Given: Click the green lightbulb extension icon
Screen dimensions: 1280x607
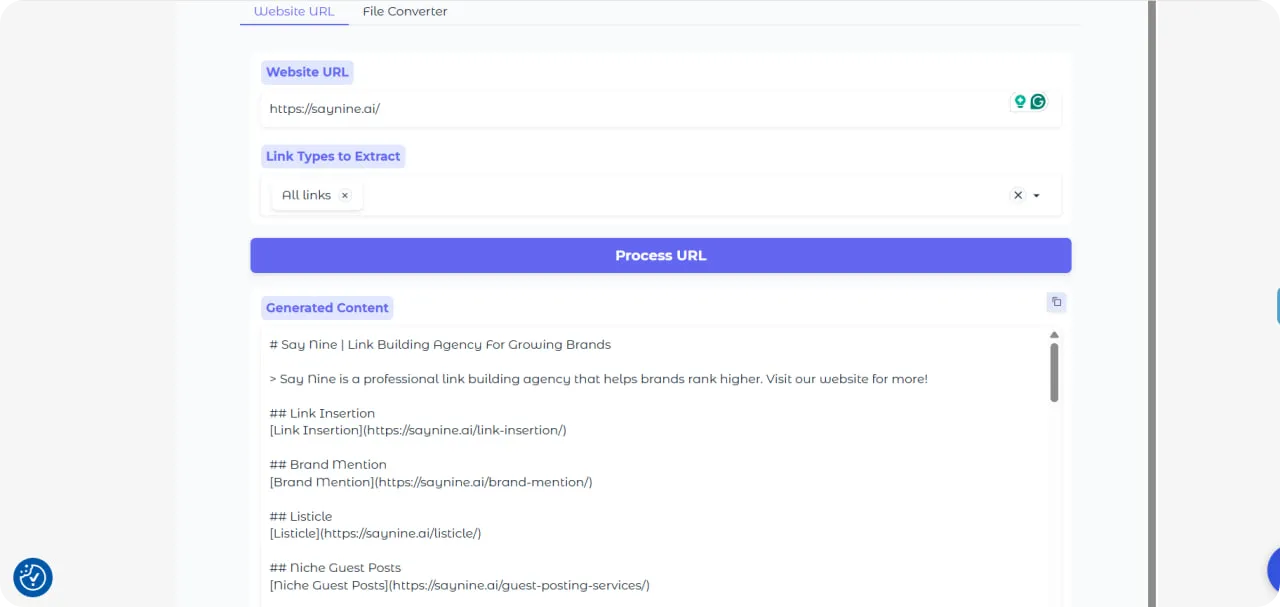Looking at the screenshot, I should (x=1020, y=102).
